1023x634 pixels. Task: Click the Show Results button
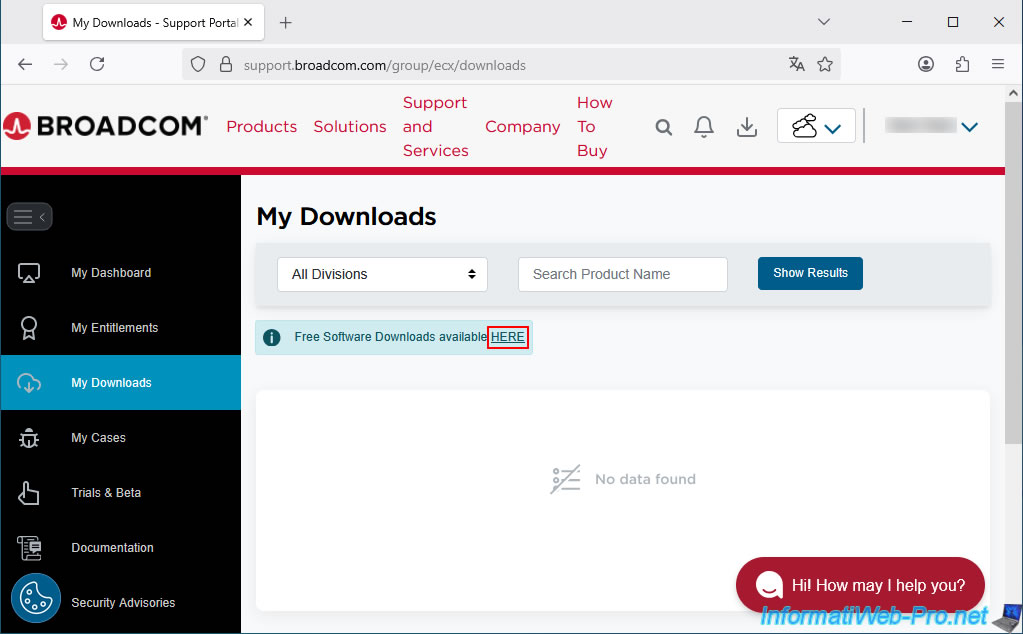810,273
